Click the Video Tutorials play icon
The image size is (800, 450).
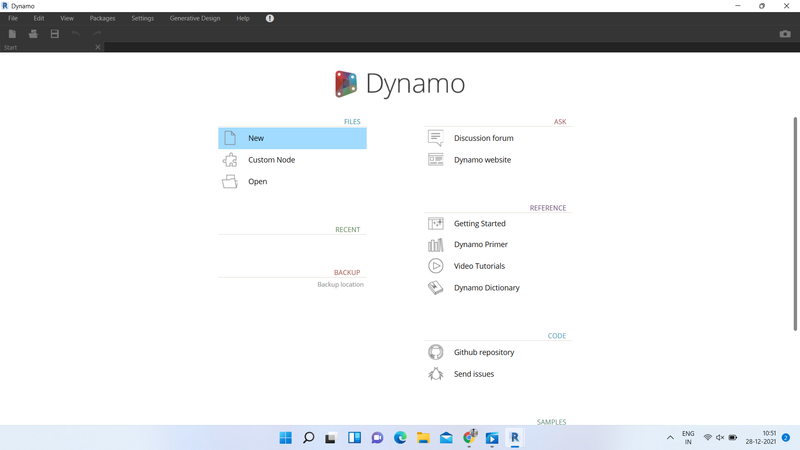pyautogui.click(x=436, y=266)
